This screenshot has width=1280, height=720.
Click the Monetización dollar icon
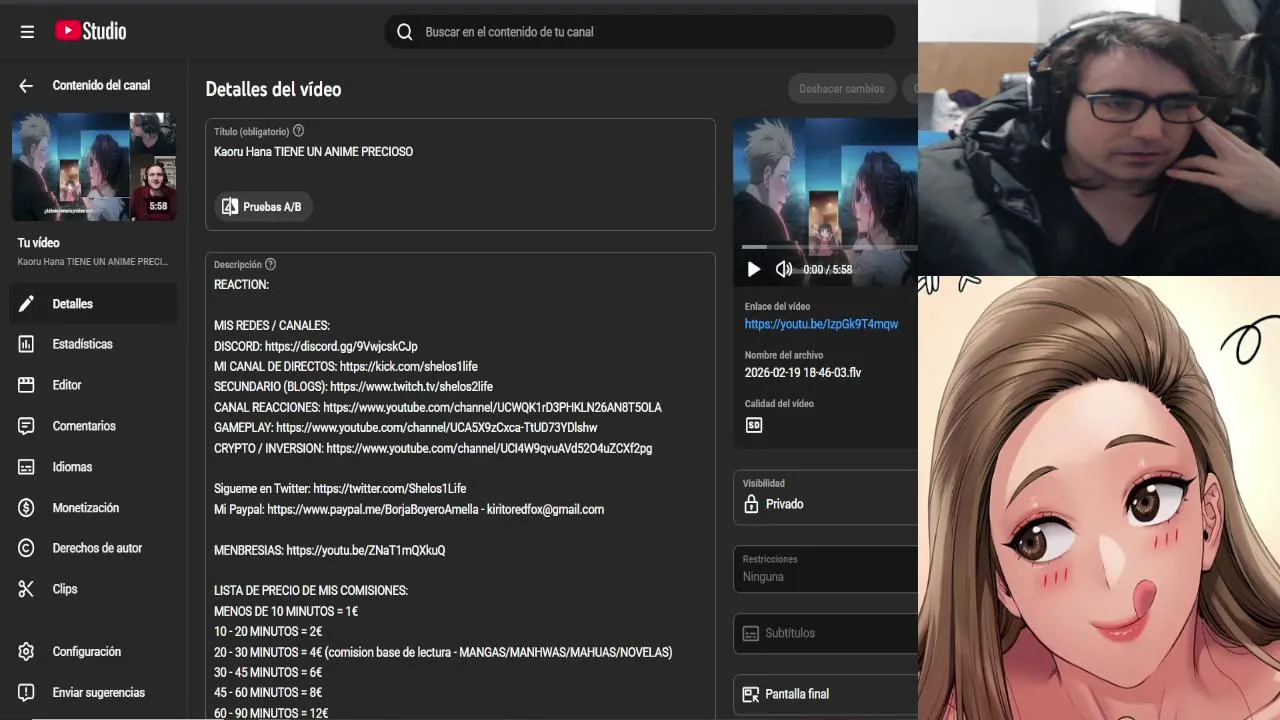27,508
